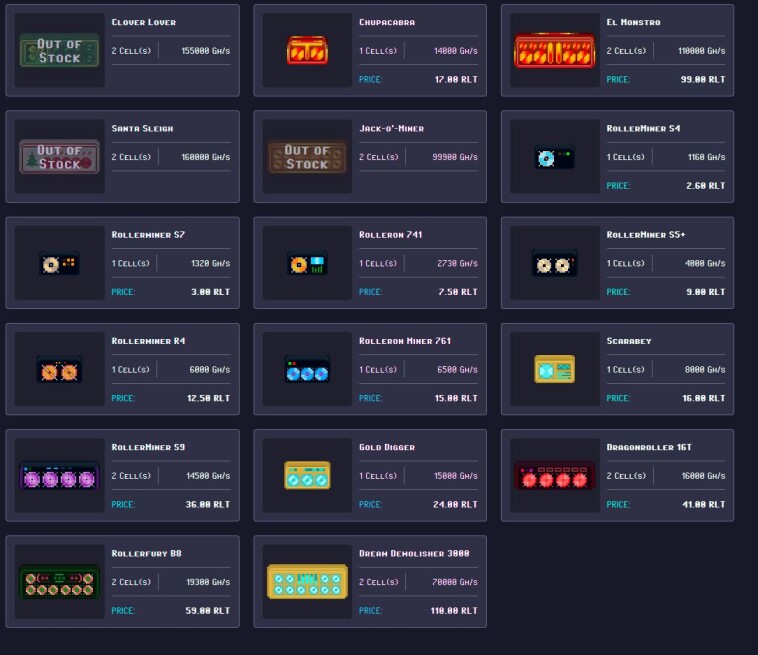Viewport: 758px width, 655px height.
Task: Click the 9.00 RLT price
Action: click(706, 292)
